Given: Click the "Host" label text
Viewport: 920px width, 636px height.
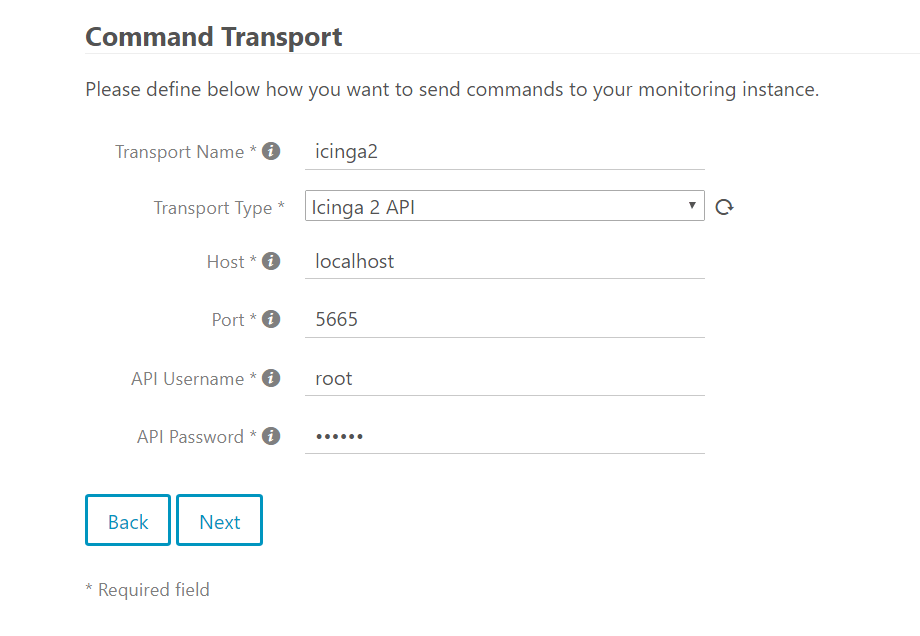Looking at the screenshot, I should pos(225,262).
